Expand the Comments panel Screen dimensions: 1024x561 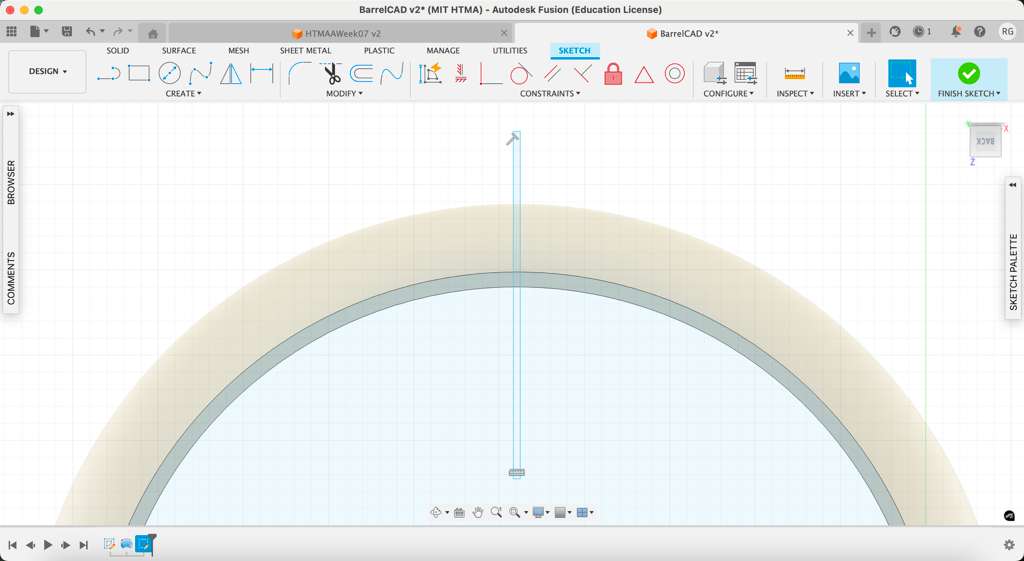pos(11,278)
